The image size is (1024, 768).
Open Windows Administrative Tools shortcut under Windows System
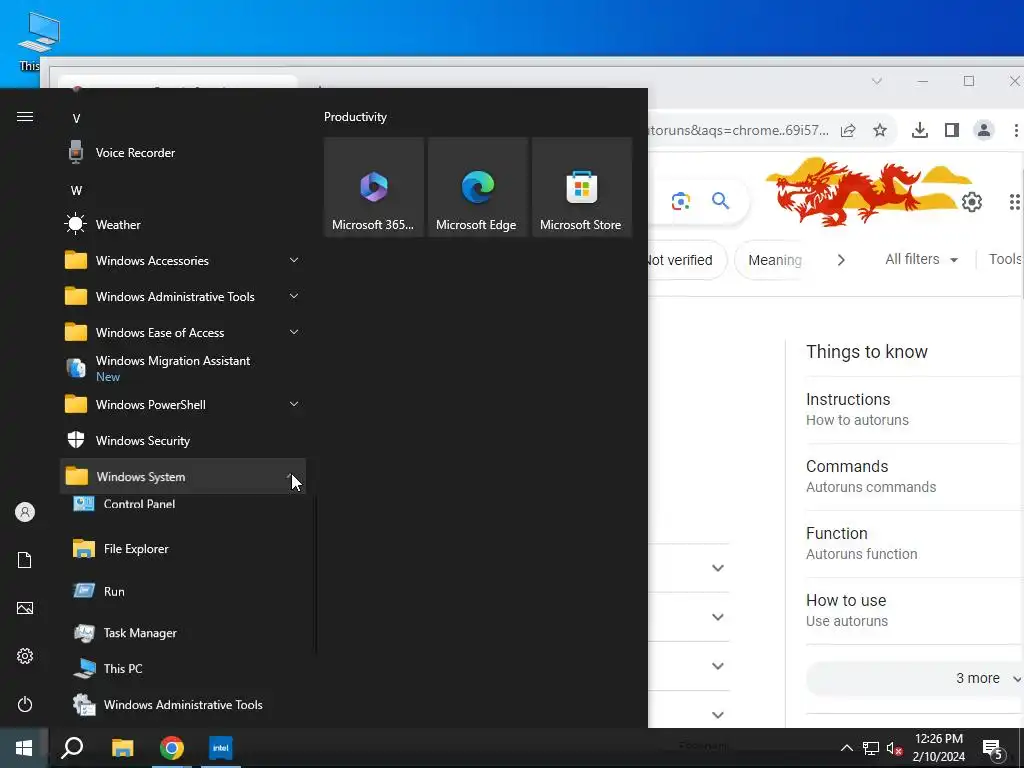[x=183, y=705]
